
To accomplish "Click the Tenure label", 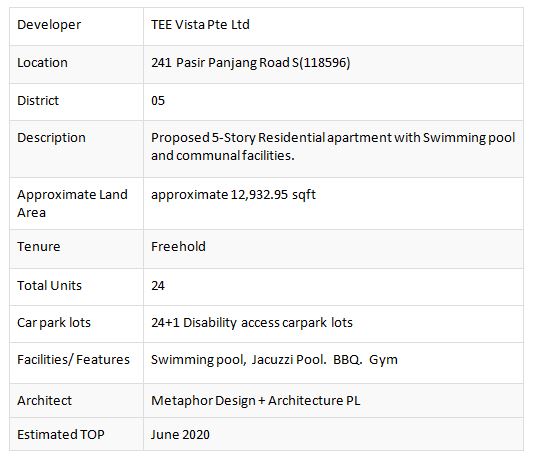I will [x=38, y=247].
